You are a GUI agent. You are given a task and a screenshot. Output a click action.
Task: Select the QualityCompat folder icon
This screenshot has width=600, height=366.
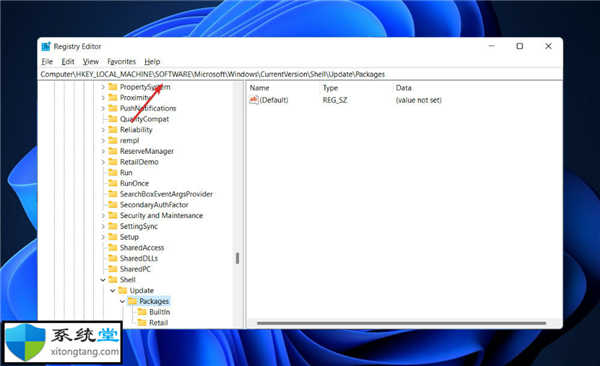112,119
